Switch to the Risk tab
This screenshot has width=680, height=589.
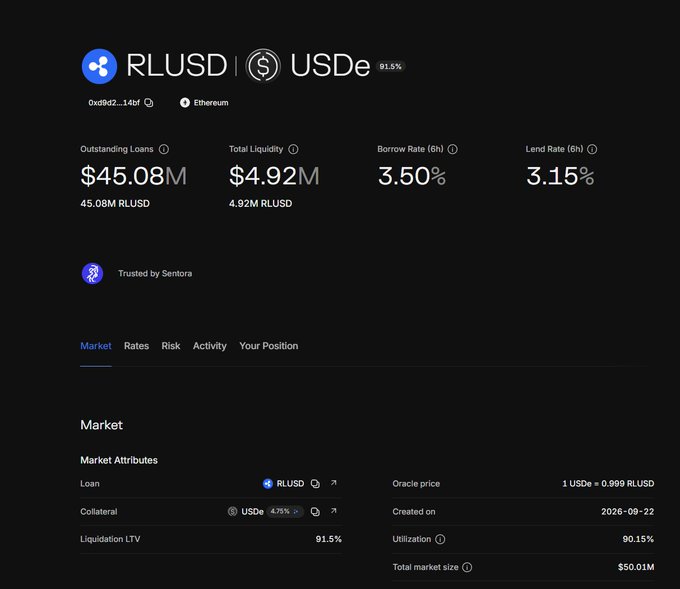click(x=171, y=346)
